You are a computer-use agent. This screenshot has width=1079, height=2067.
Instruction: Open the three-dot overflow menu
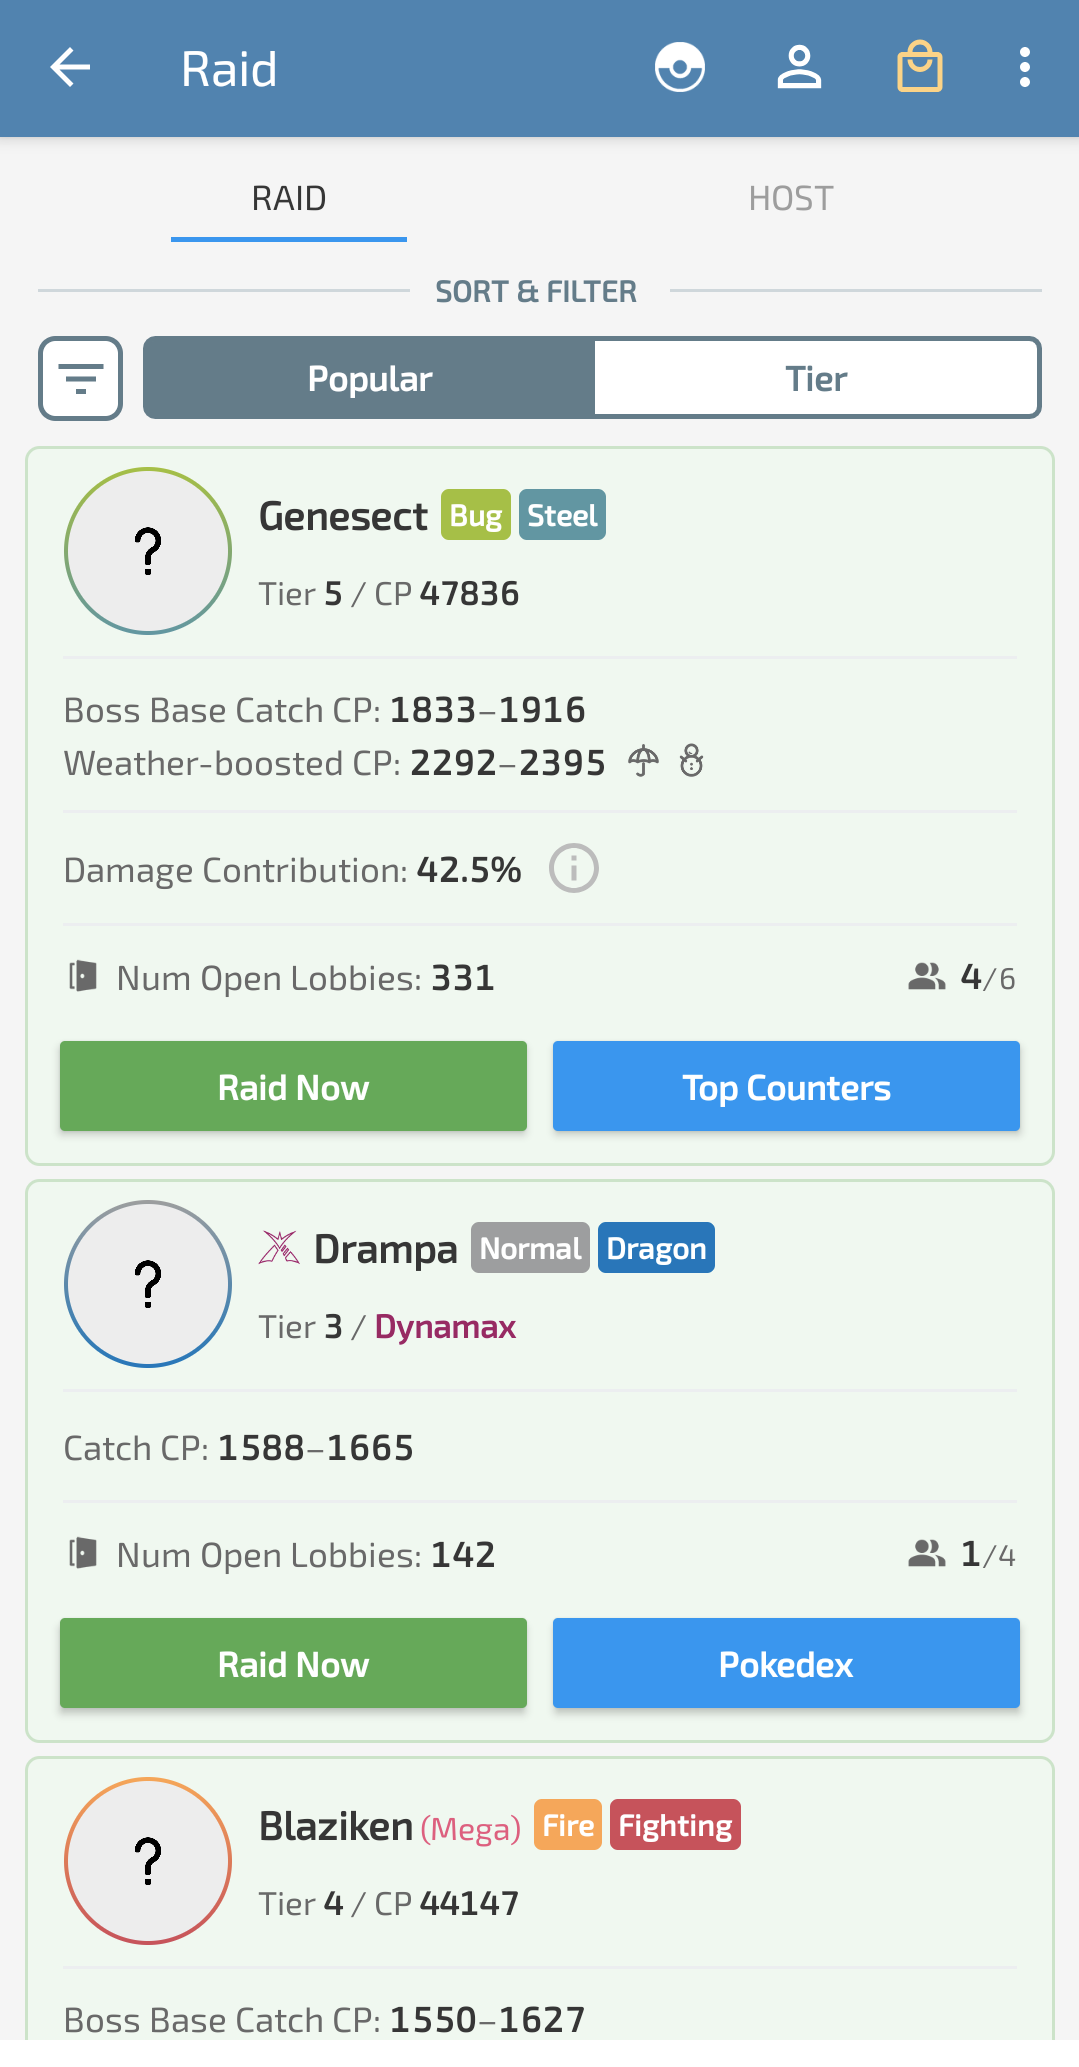tap(1024, 68)
